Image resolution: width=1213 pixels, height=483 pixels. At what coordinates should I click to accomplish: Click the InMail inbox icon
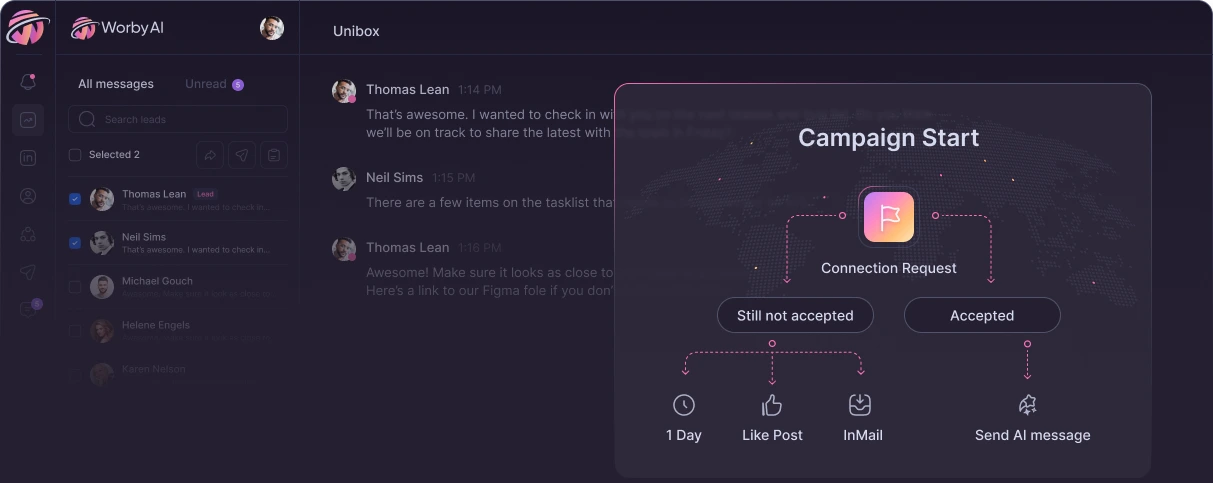click(860, 405)
